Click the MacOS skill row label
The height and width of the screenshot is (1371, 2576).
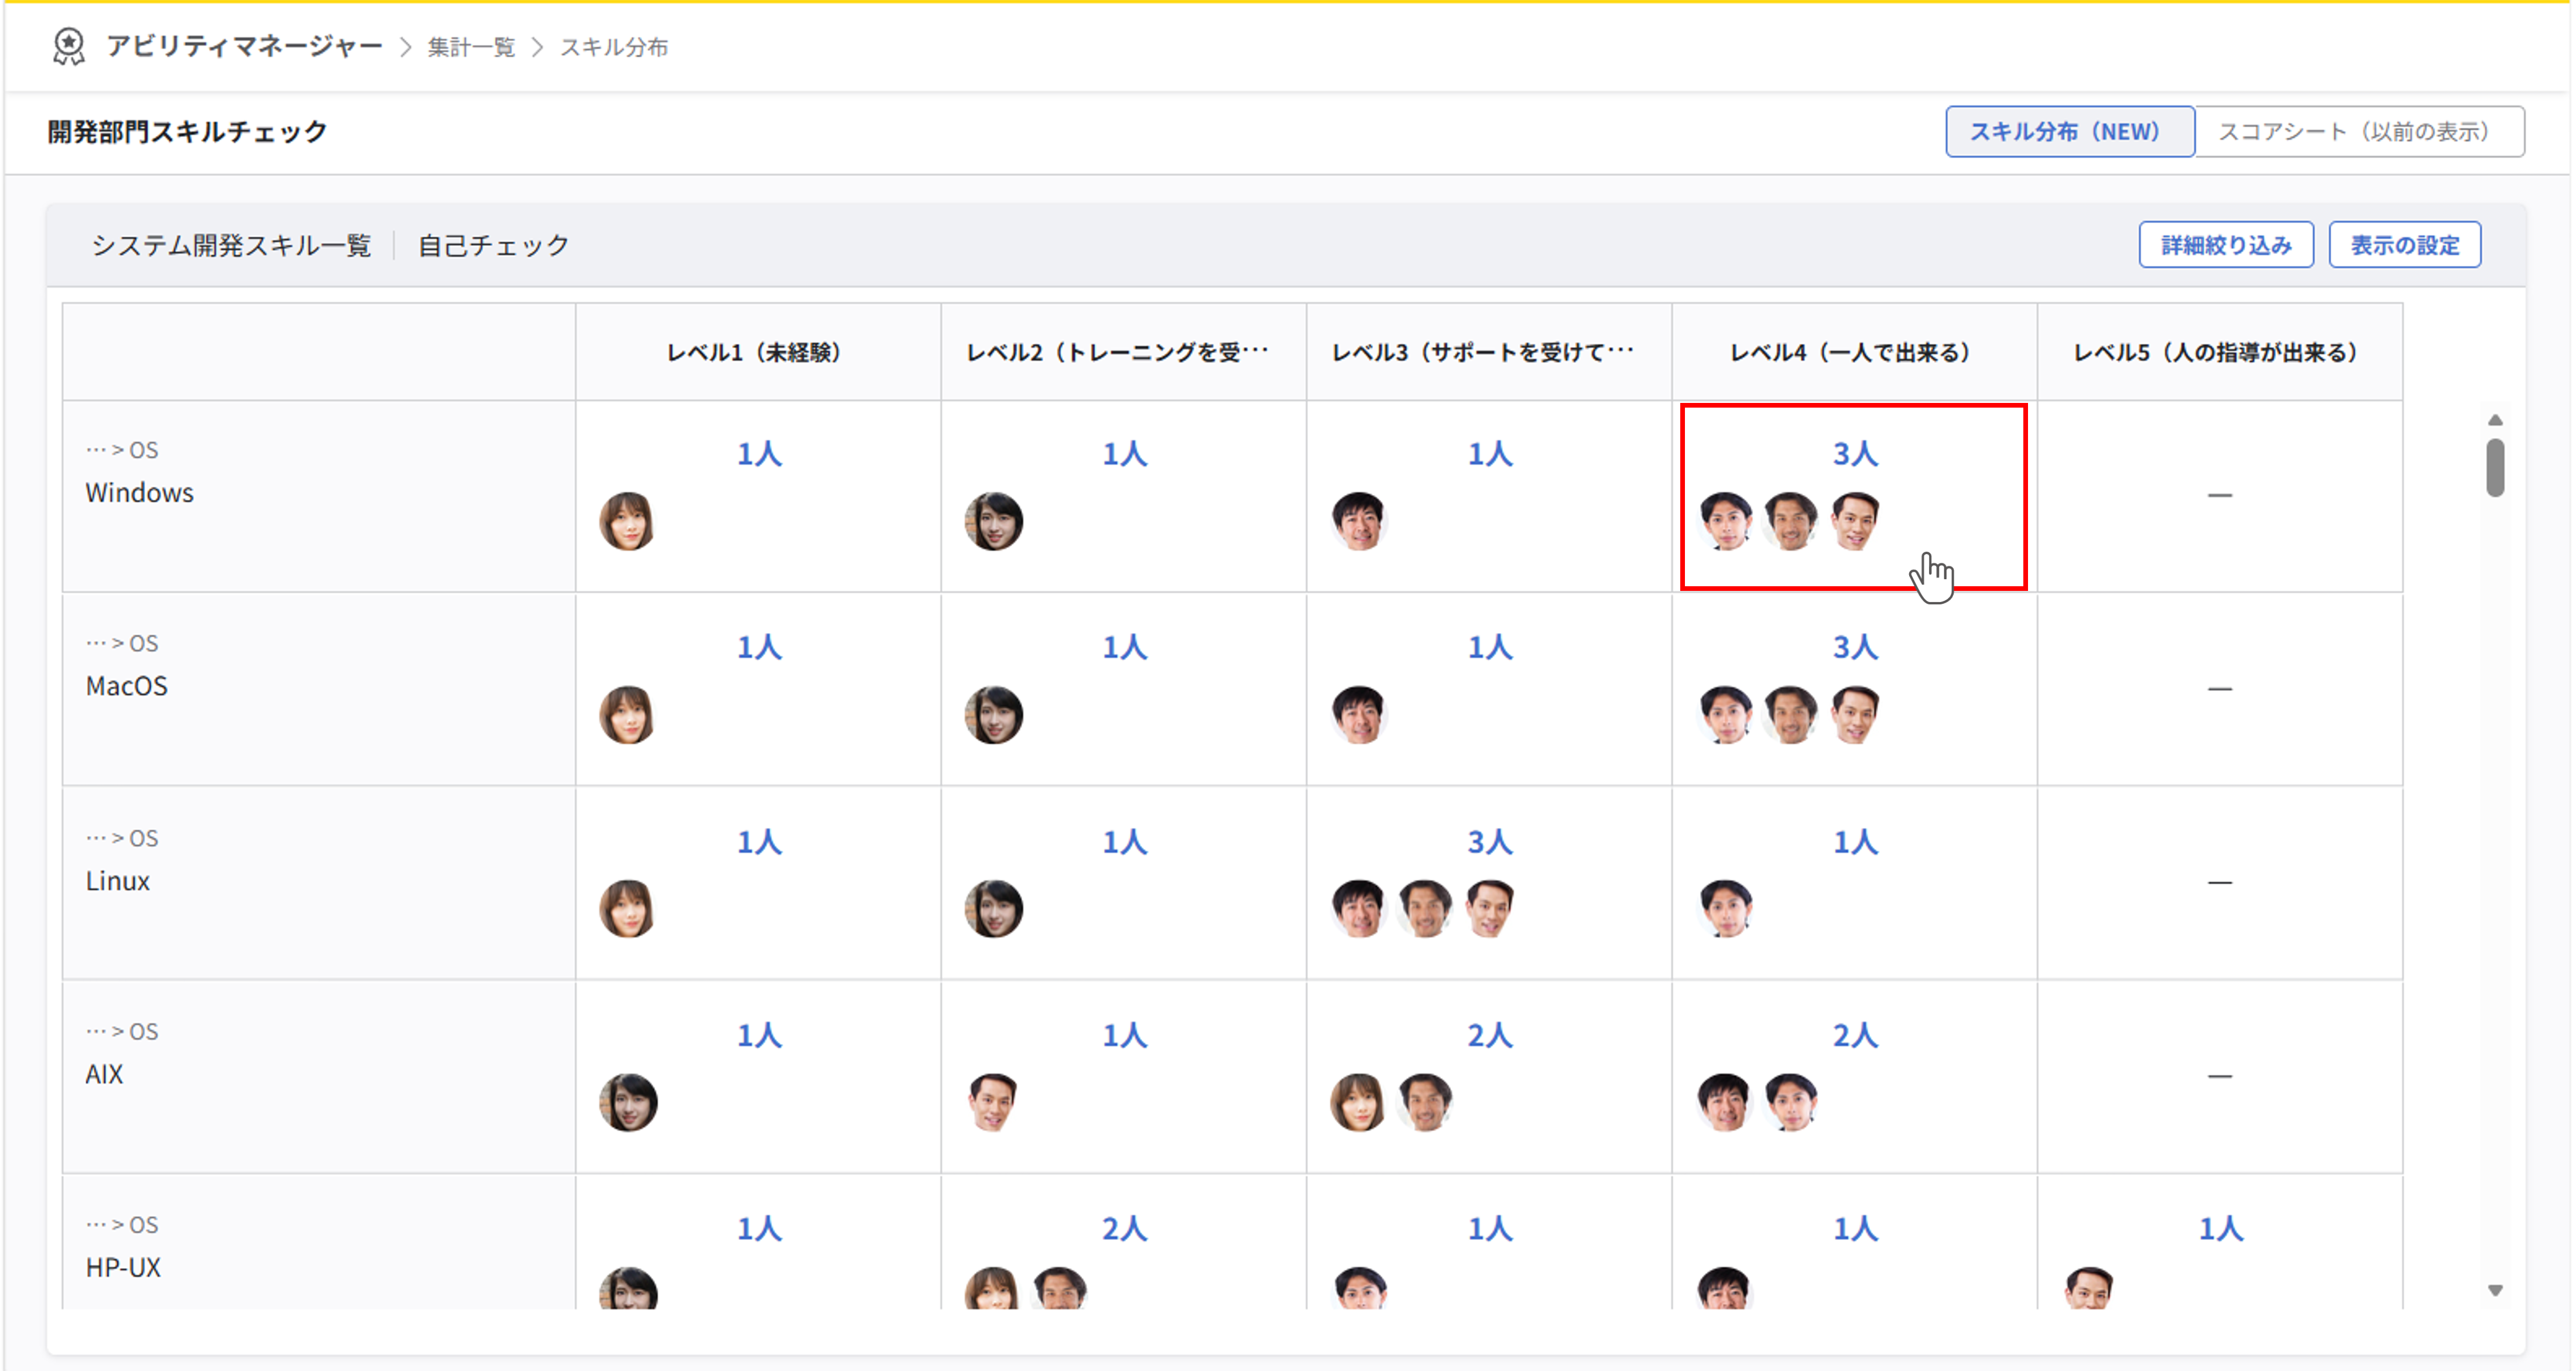click(x=126, y=687)
